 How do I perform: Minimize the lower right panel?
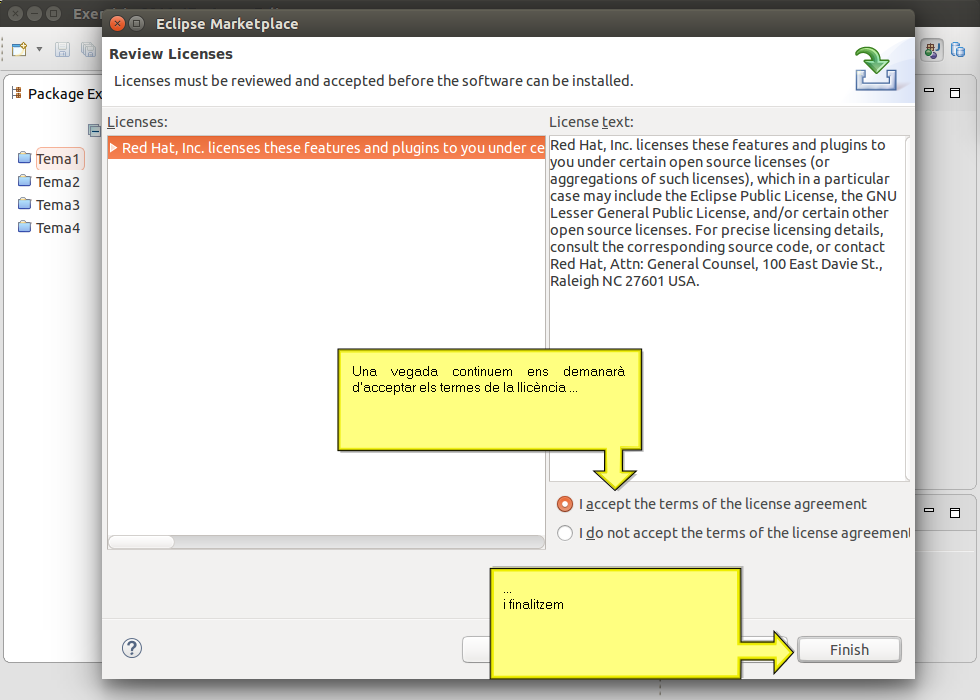929,512
